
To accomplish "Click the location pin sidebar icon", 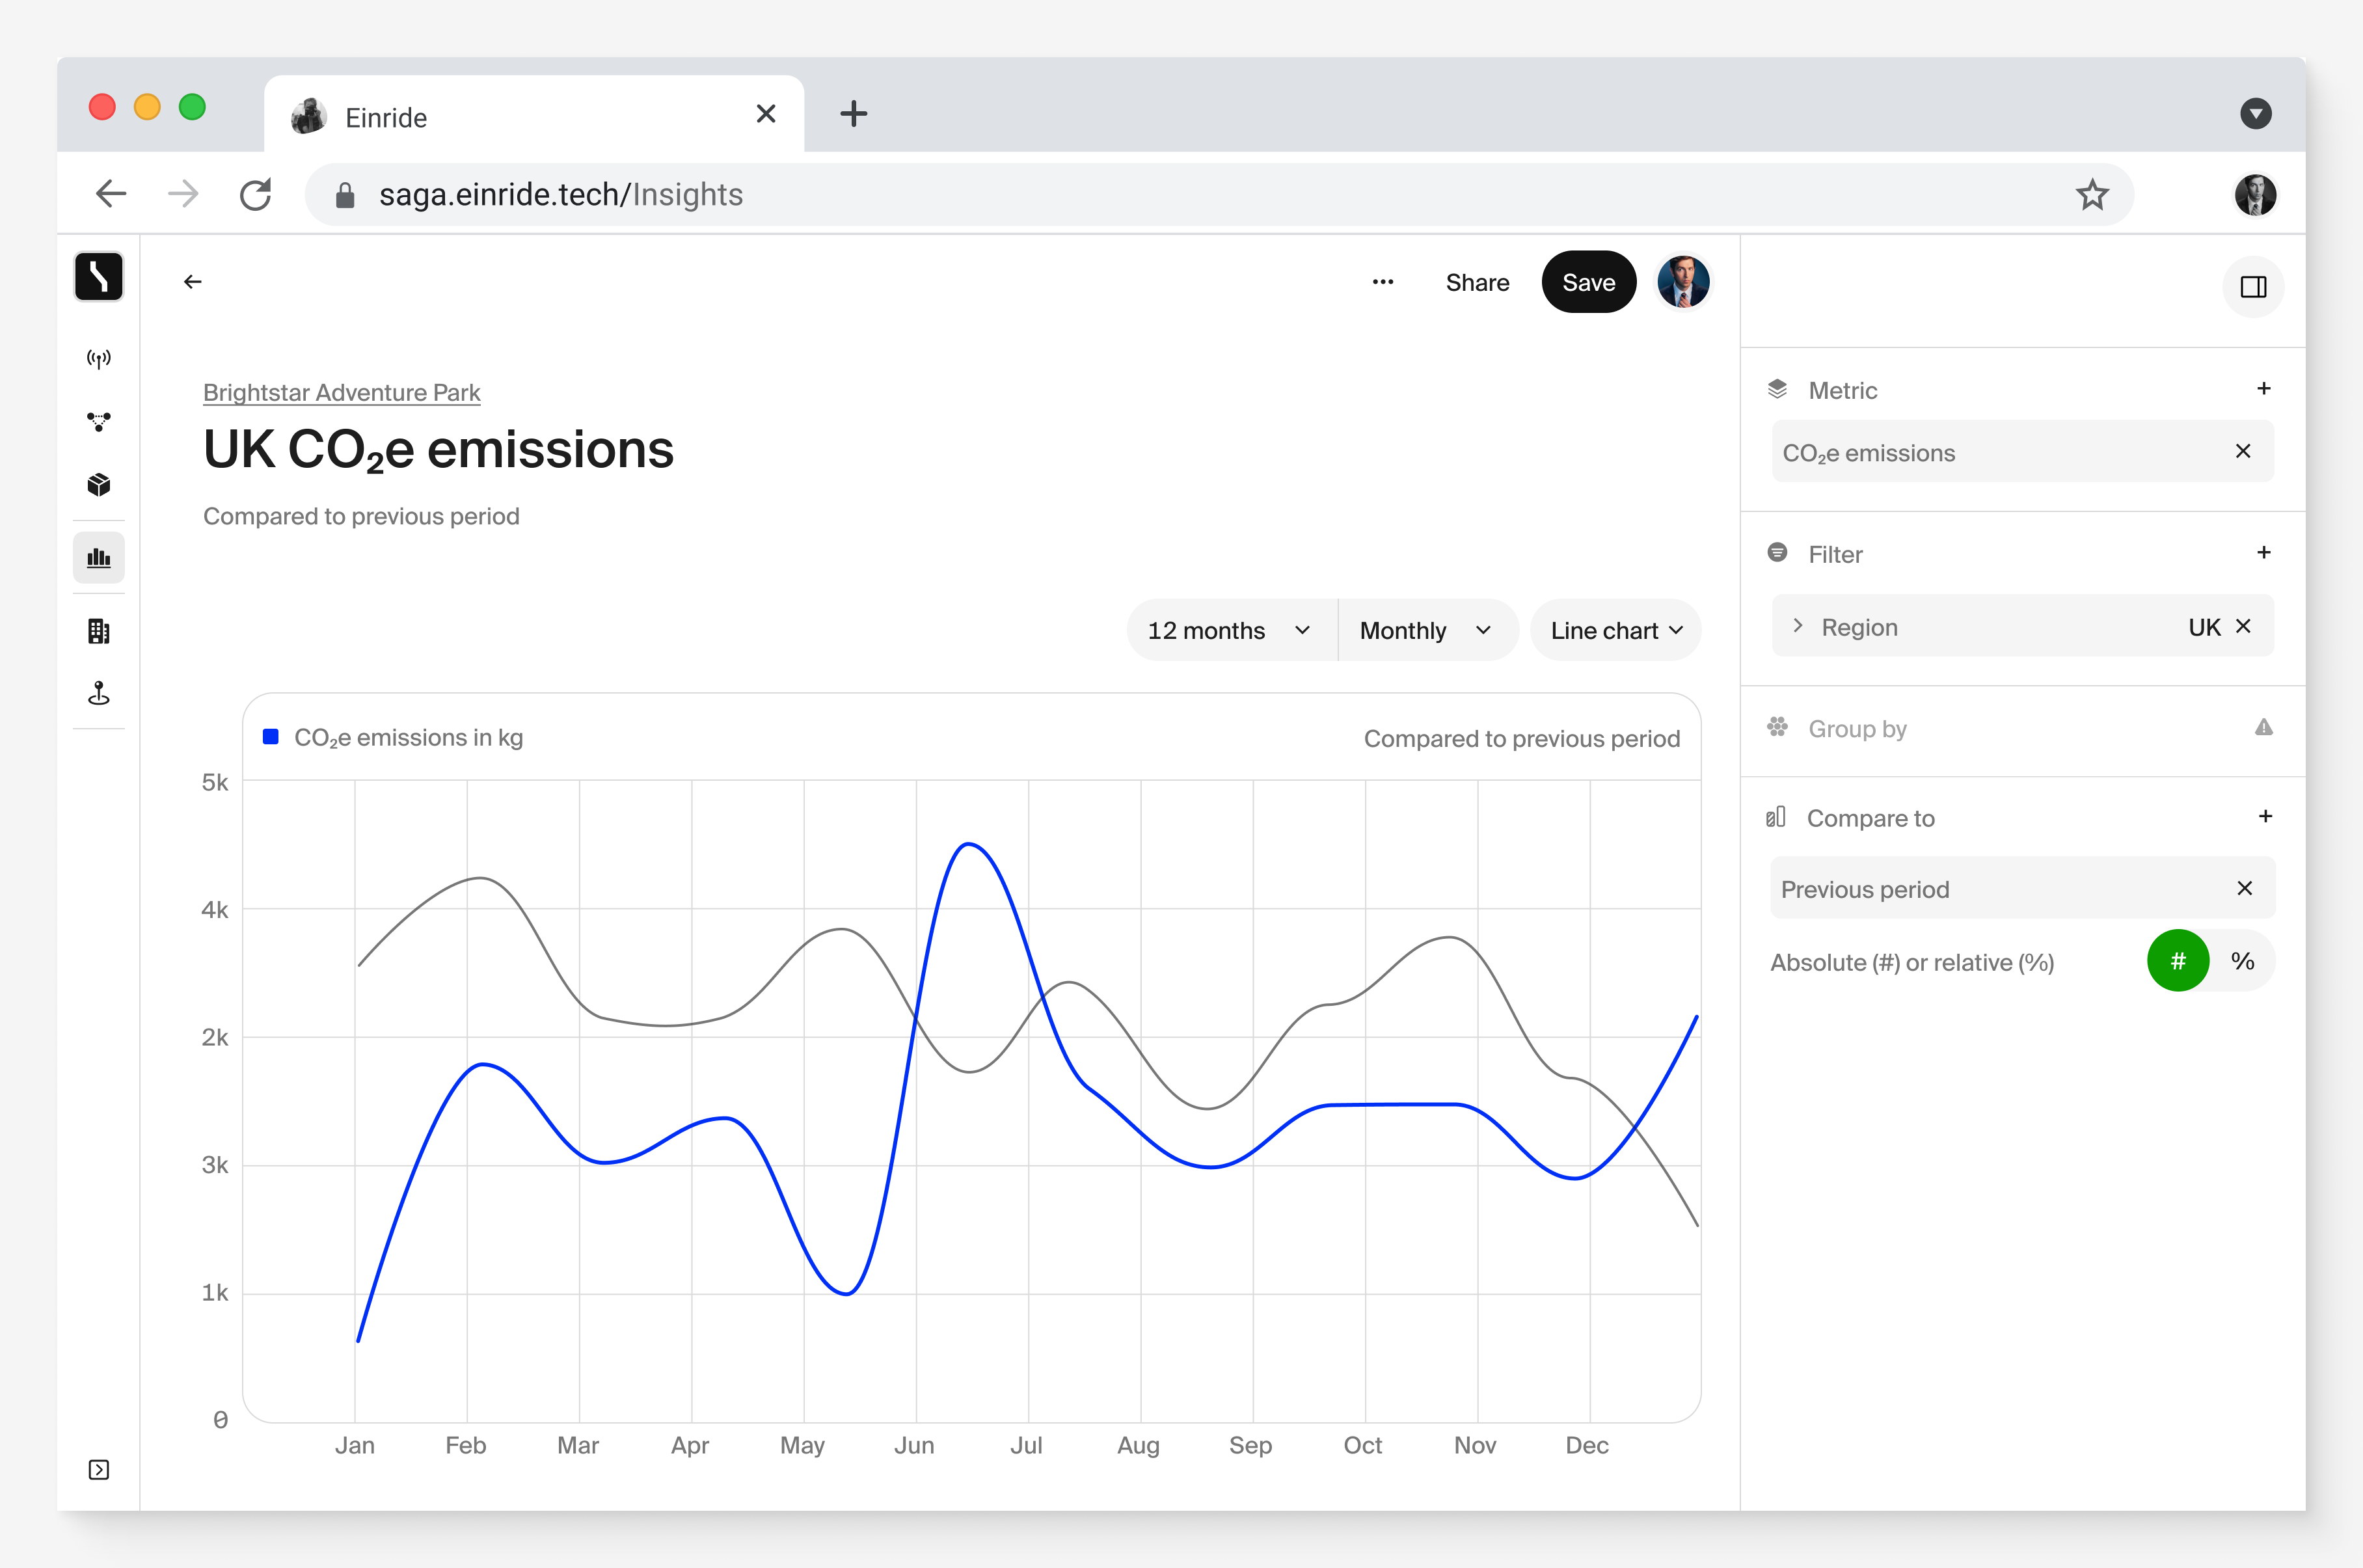I will [98, 693].
